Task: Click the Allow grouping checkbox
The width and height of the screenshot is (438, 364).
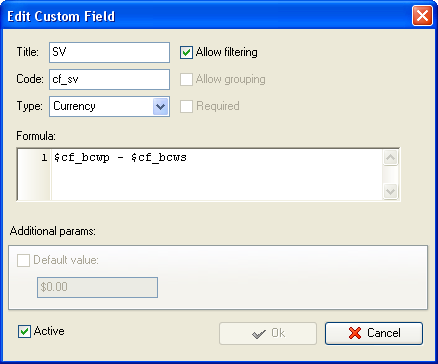Action: pos(186,80)
